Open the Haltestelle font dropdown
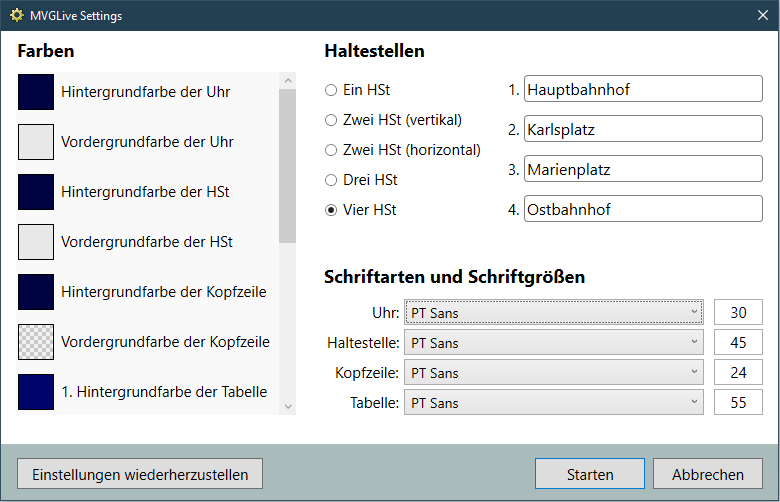 coord(554,342)
